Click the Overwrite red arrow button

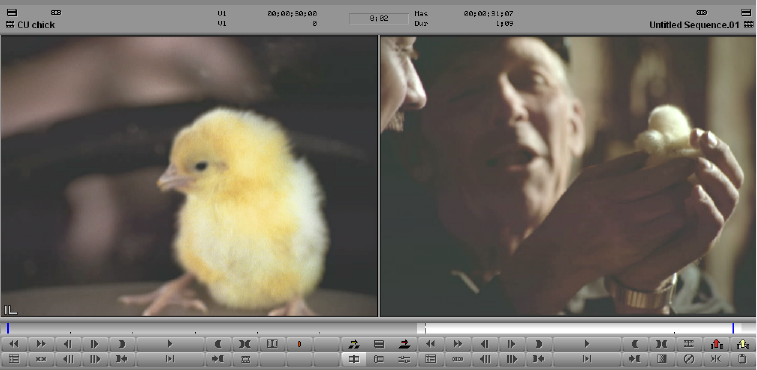[404, 344]
